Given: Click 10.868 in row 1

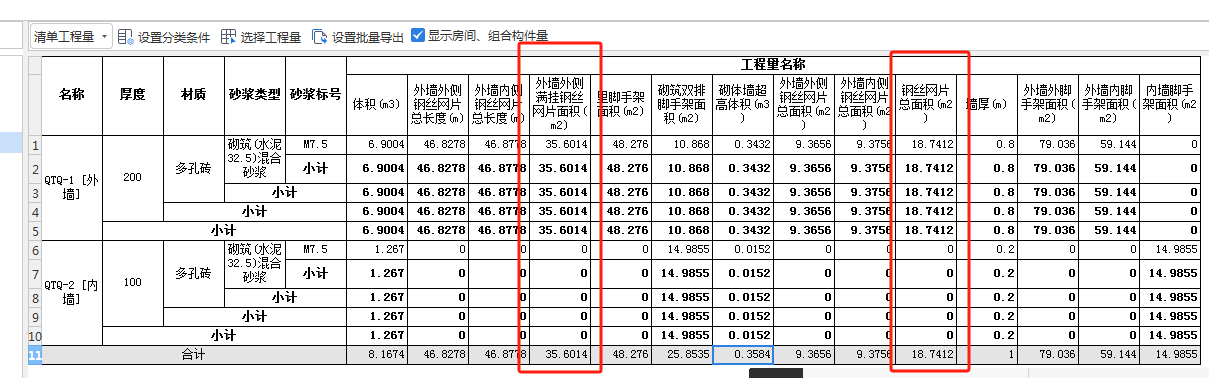Looking at the screenshot, I should pyautogui.click(x=682, y=145).
